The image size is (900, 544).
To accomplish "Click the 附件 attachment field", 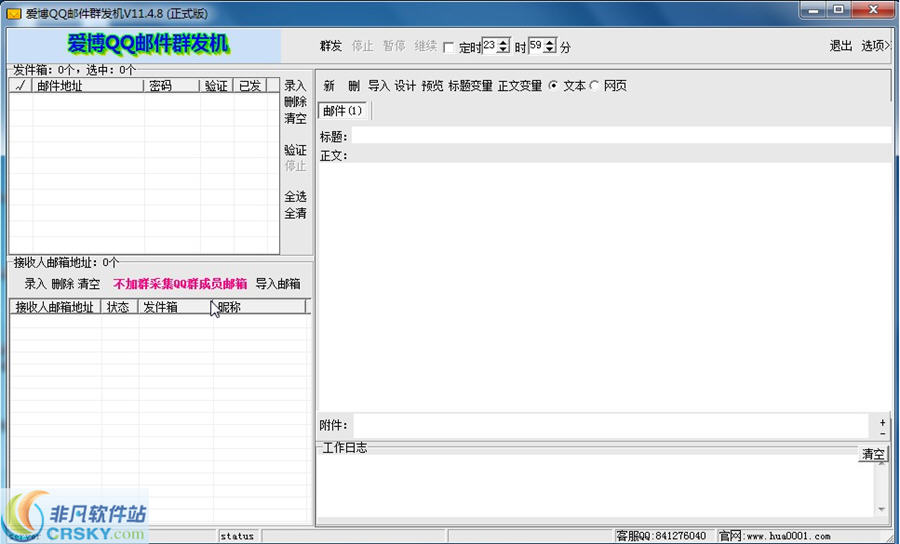I will click(x=611, y=426).
